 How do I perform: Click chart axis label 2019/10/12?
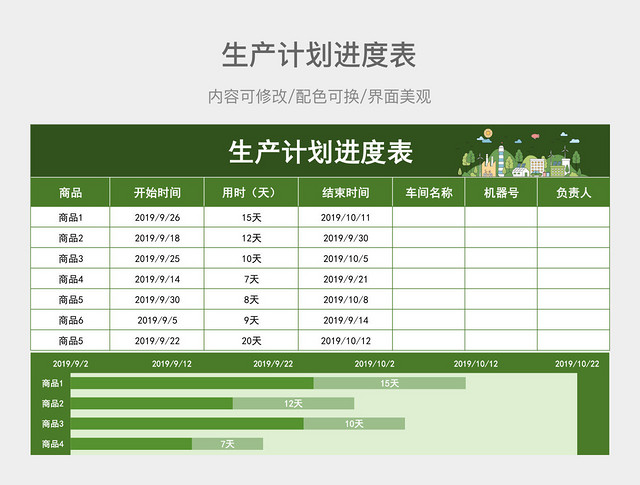[476, 363]
